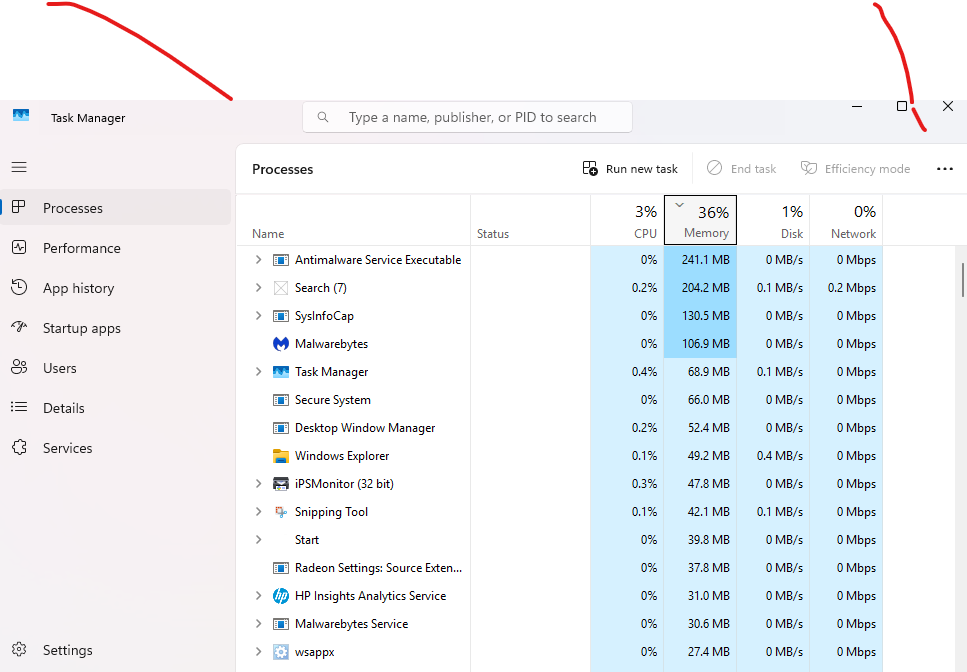The height and width of the screenshot is (672, 967).
Task: Click the End task circle icon
Action: point(714,168)
